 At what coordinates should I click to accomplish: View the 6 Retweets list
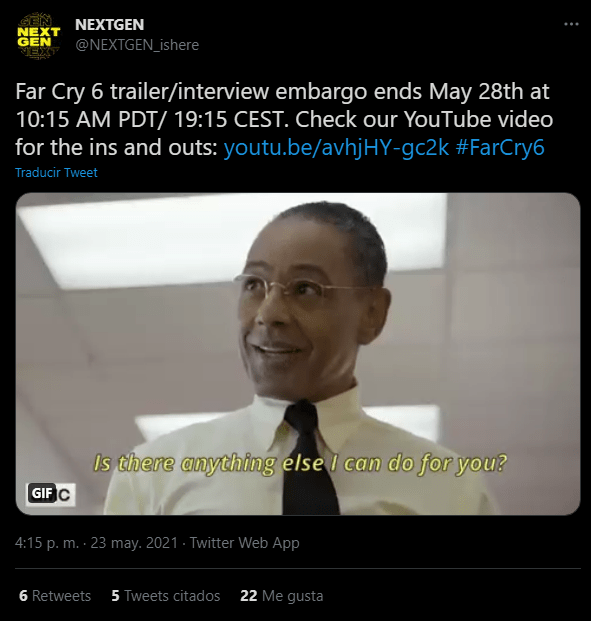55,596
